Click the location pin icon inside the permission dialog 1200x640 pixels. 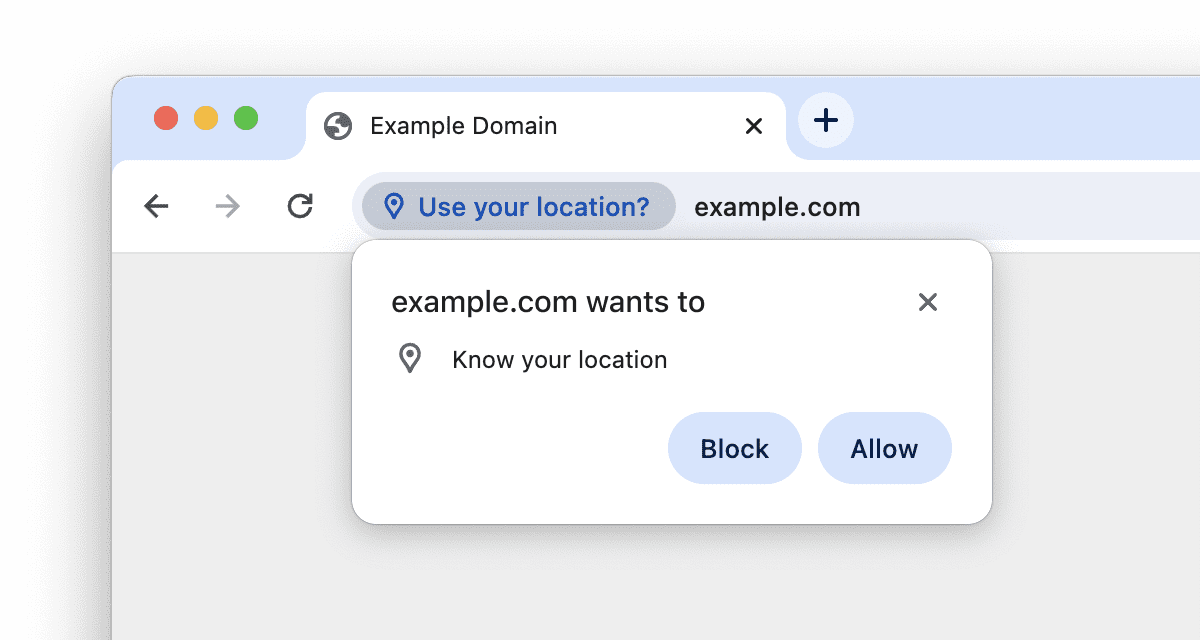pos(410,359)
